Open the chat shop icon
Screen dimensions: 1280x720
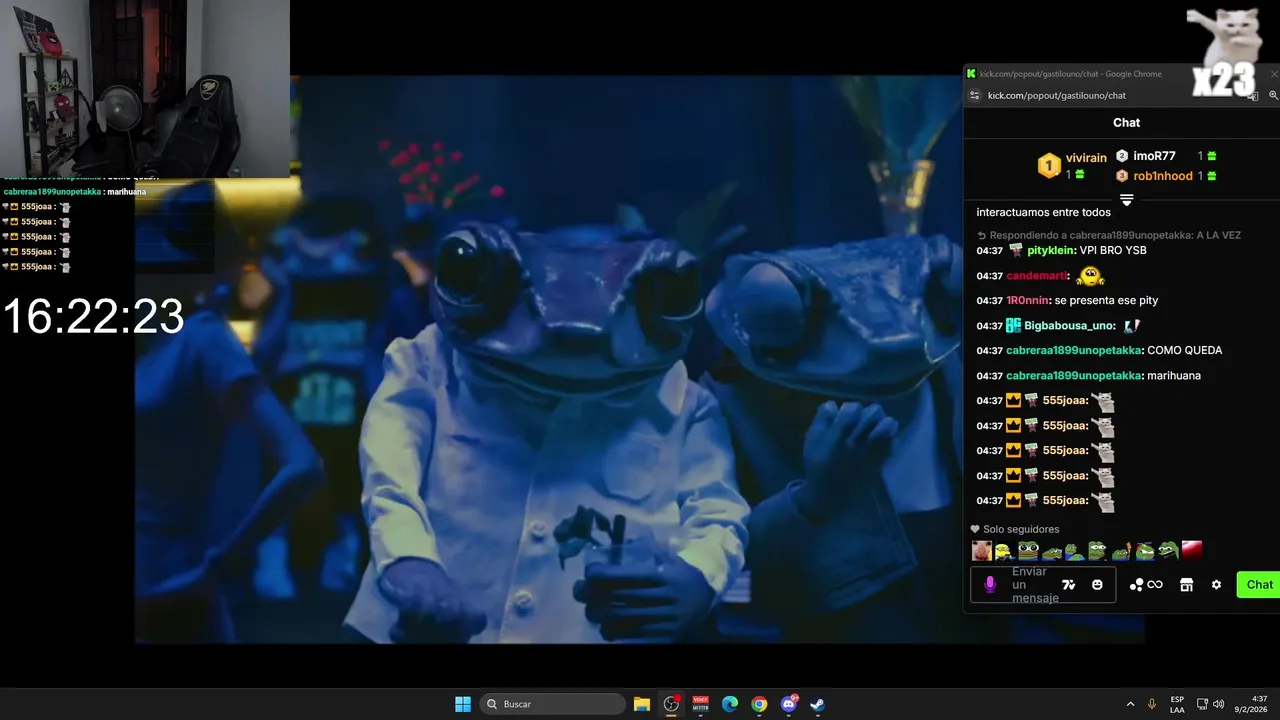(1186, 585)
